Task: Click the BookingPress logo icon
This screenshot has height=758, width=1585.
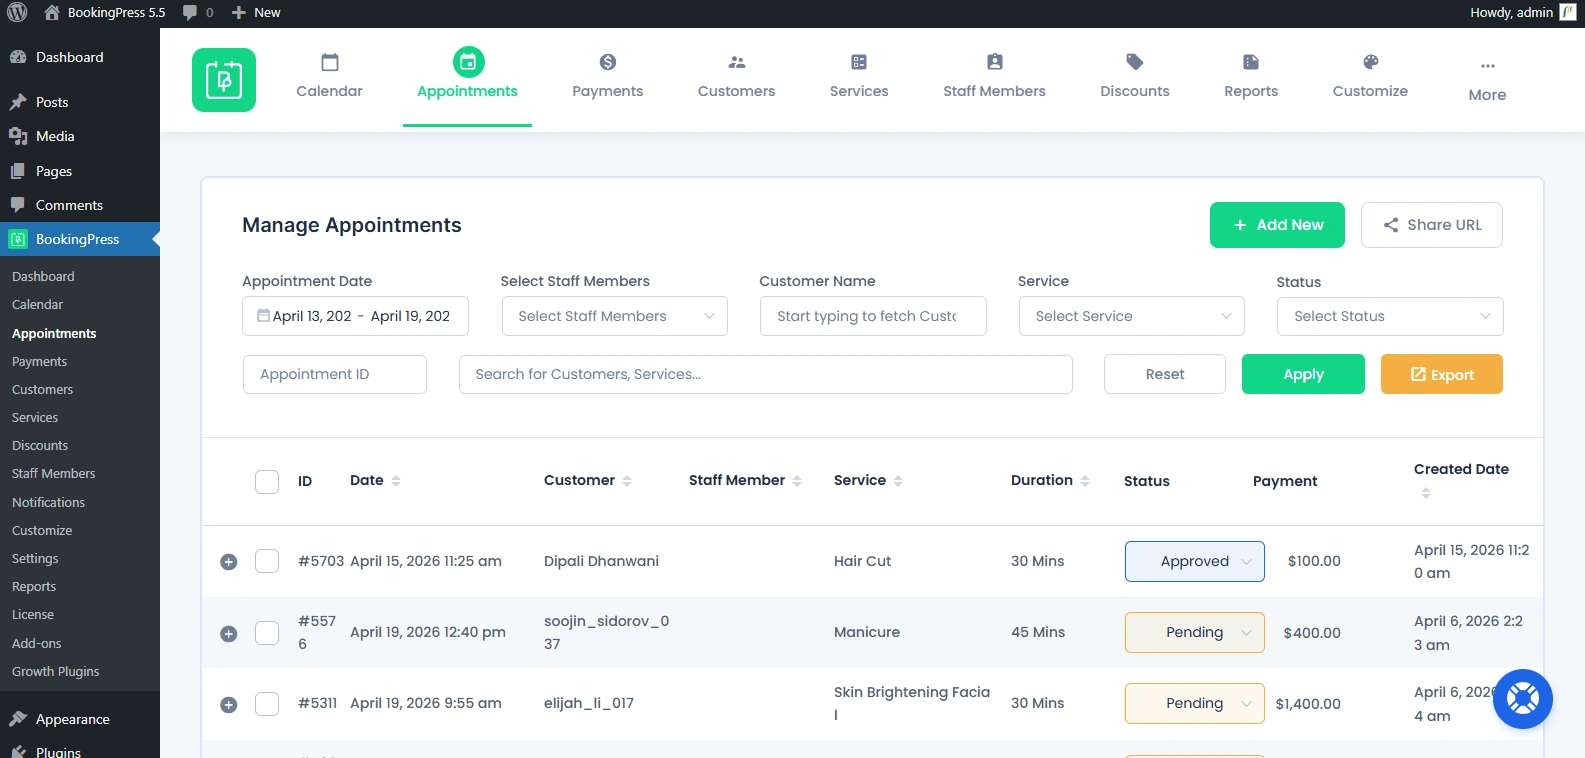Action: pos(224,80)
